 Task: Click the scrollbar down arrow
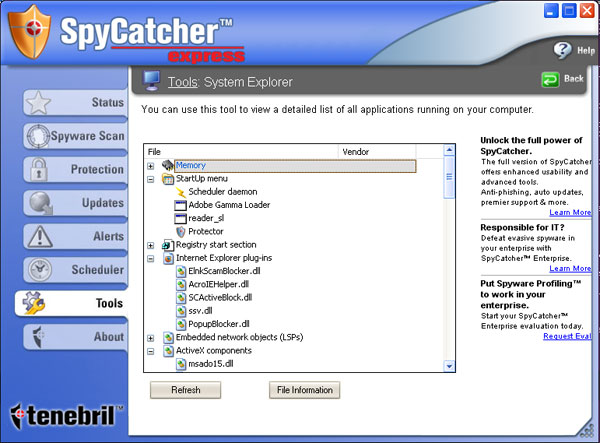[449, 366]
